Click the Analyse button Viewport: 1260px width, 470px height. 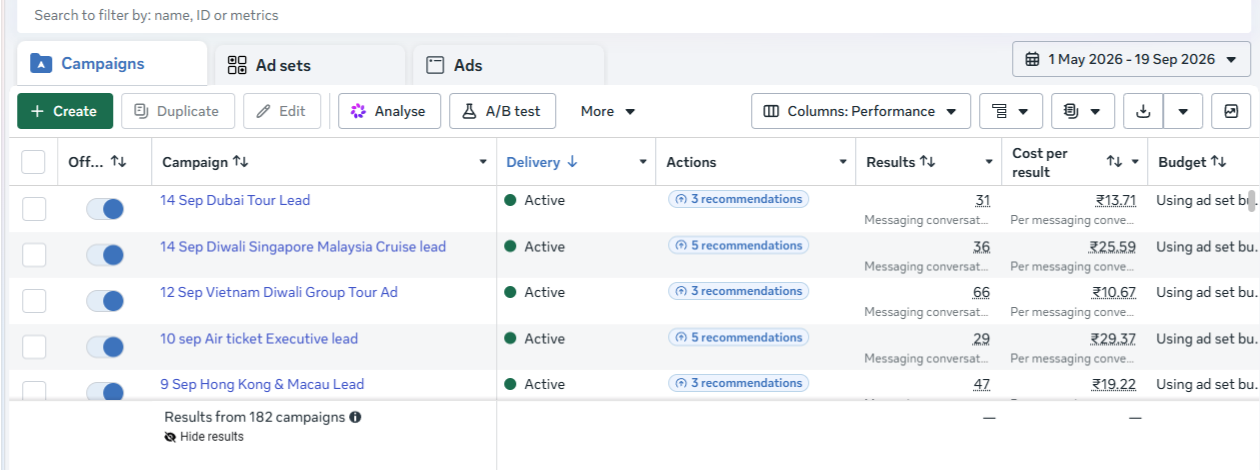pyautogui.click(x=389, y=111)
